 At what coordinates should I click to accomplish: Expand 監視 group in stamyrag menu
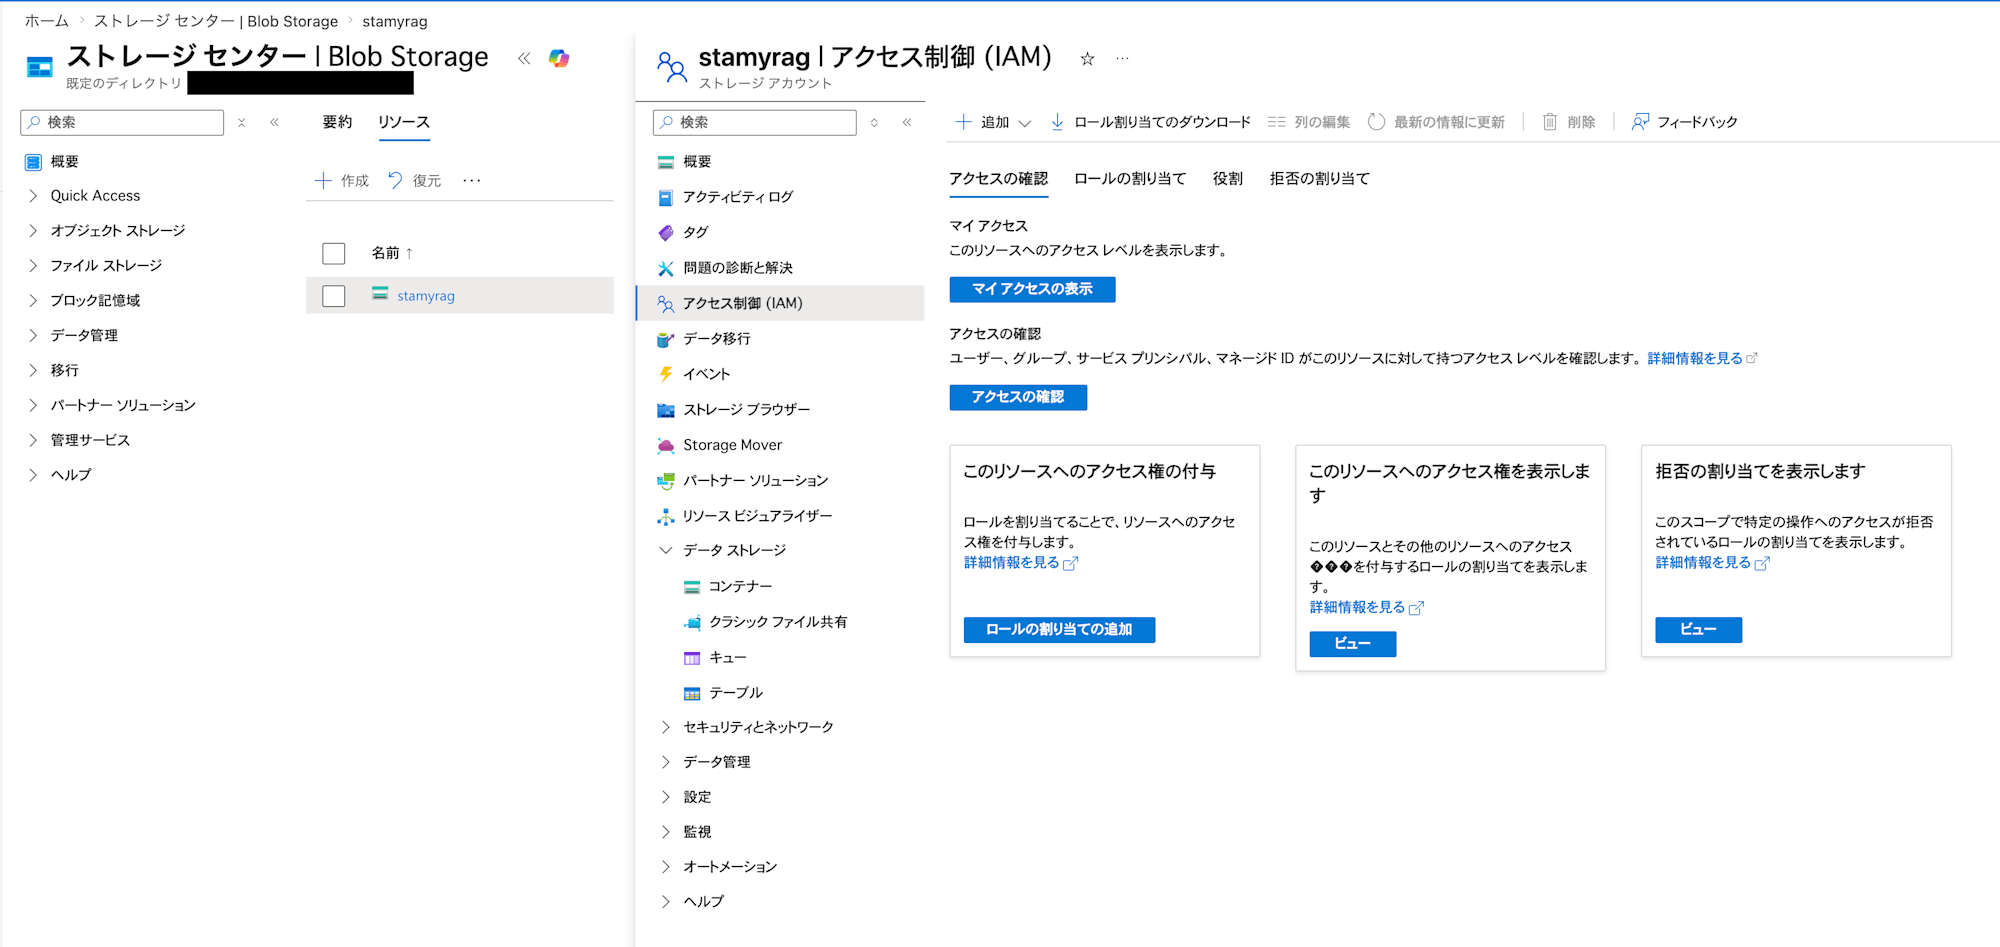(x=665, y=832)
